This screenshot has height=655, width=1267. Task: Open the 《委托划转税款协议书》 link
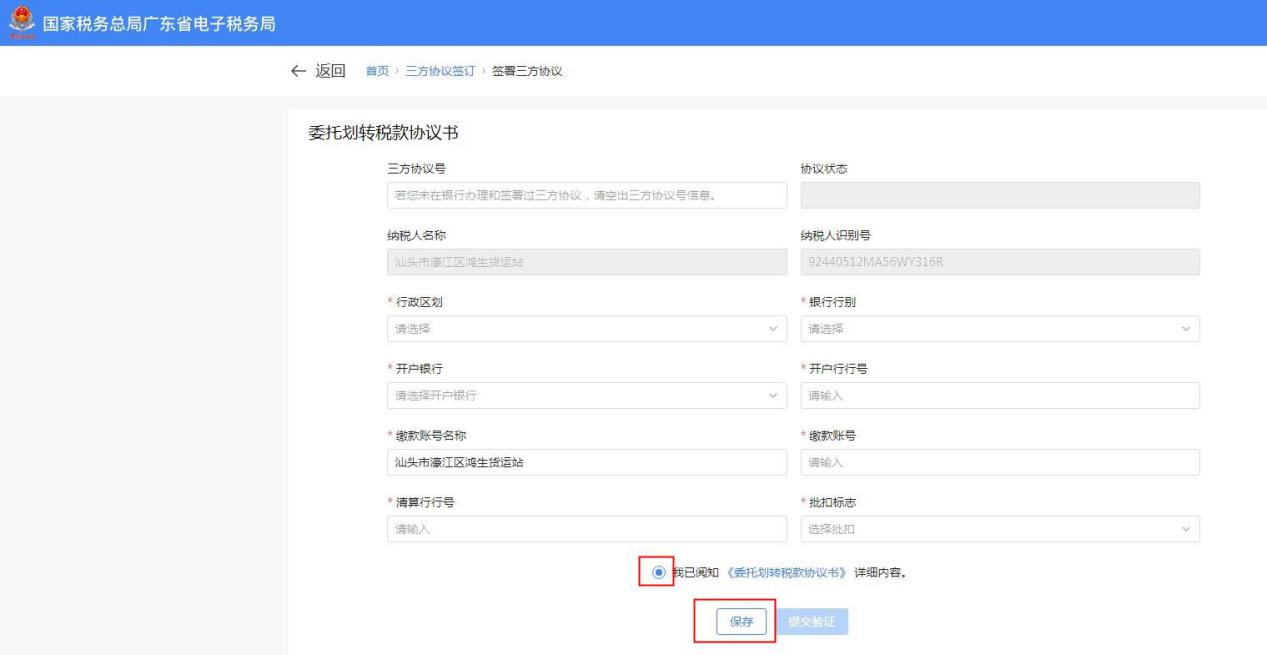pos(786,573)
